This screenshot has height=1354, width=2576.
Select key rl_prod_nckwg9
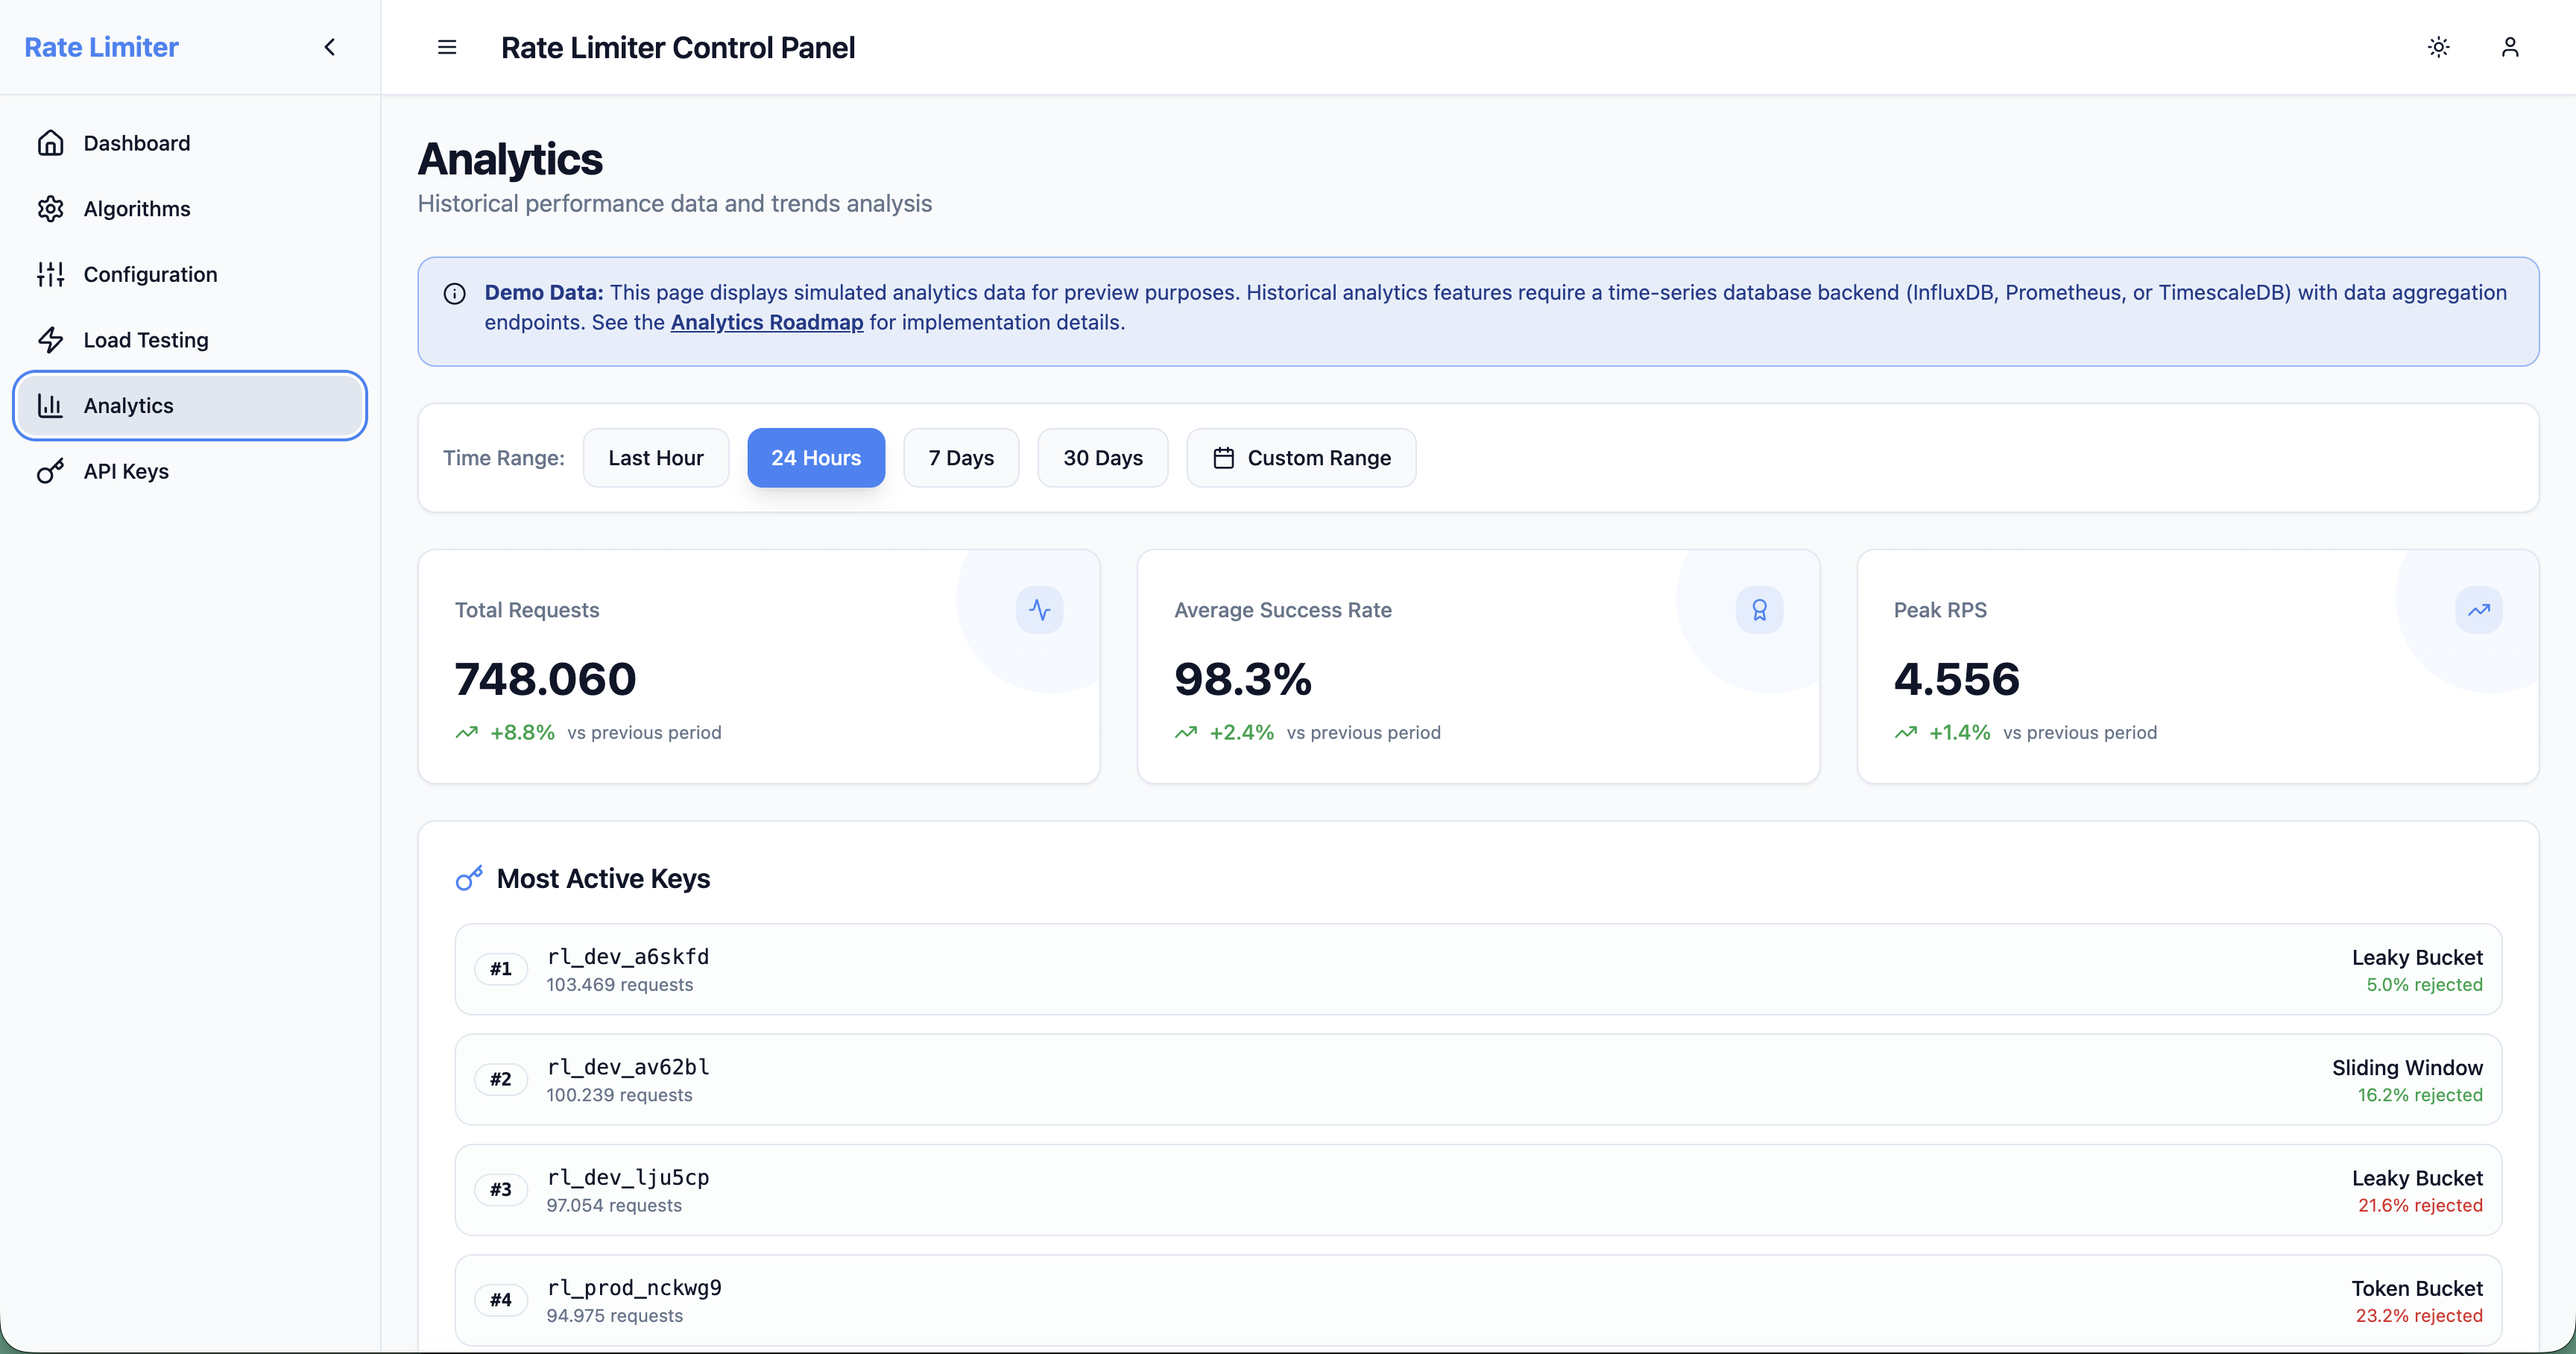pos(634,1288)
